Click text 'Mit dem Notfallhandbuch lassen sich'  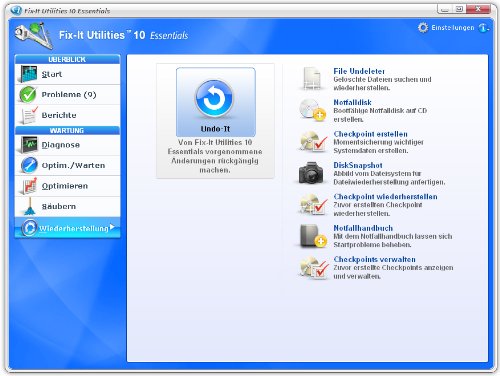pyautogui.click(x=393, y=236)
